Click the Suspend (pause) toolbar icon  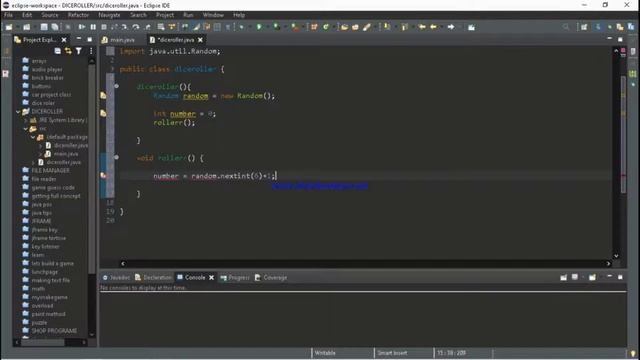click(x=93, y=27)
